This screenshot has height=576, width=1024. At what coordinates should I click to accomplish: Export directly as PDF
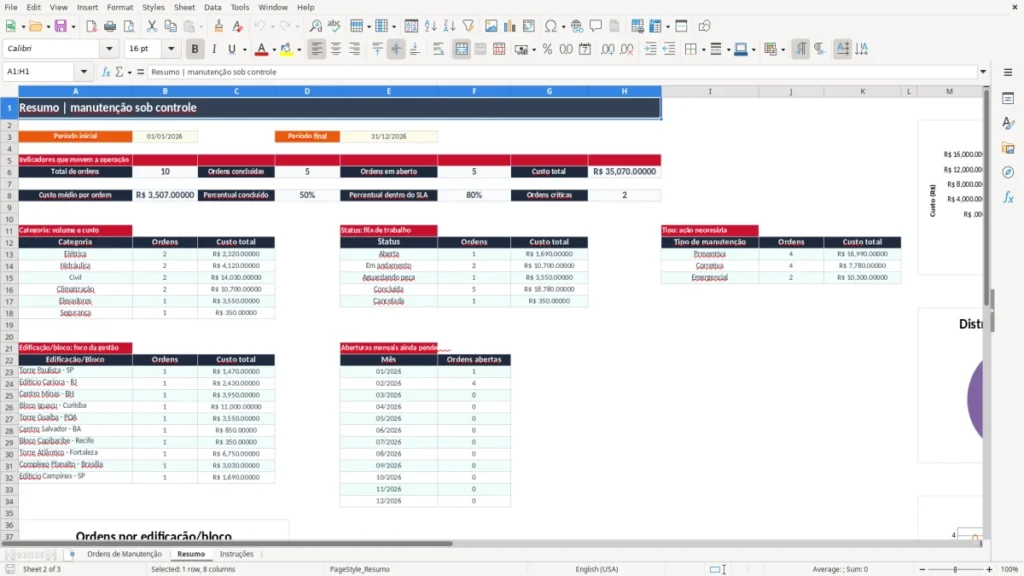[x=91, y=26]
